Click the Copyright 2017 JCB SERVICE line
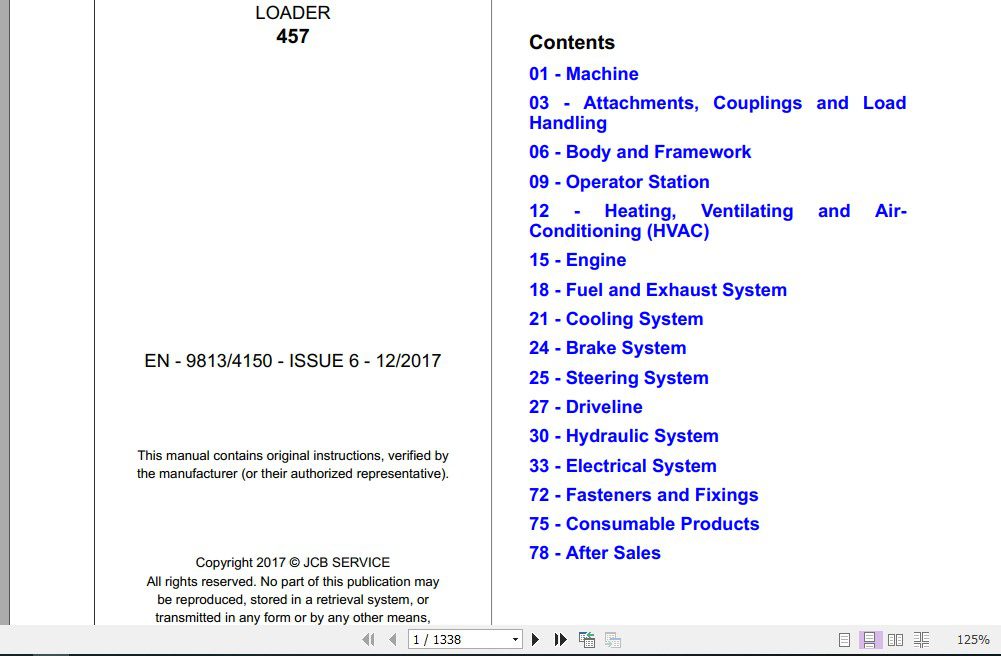 tap(292, 563)
